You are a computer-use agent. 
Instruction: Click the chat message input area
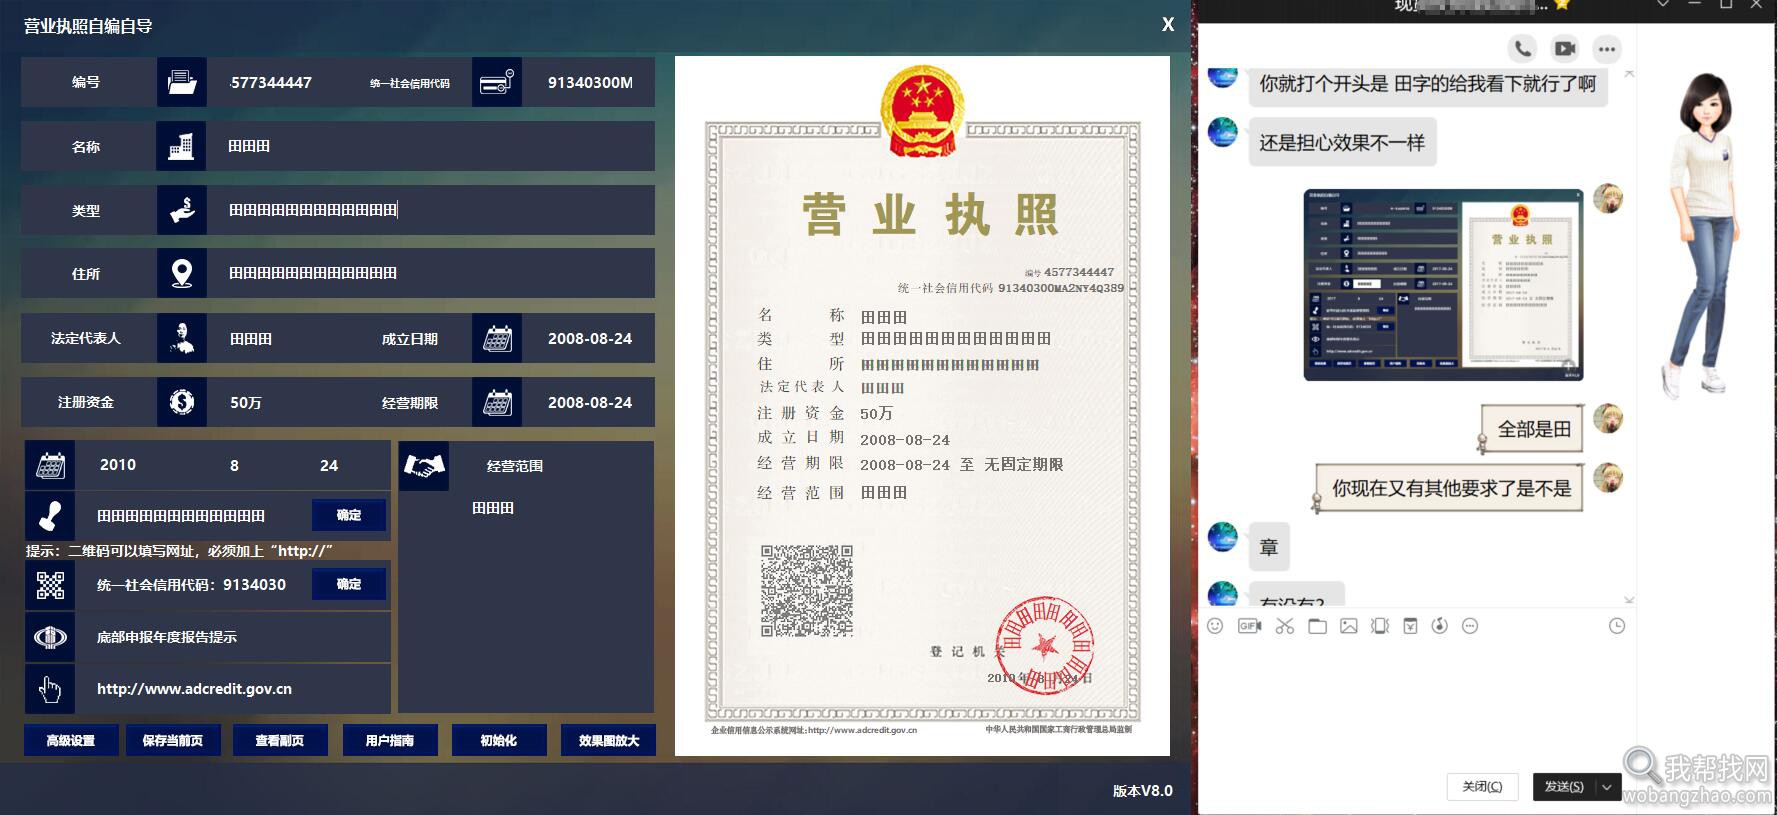click(x=1415, y=702)
